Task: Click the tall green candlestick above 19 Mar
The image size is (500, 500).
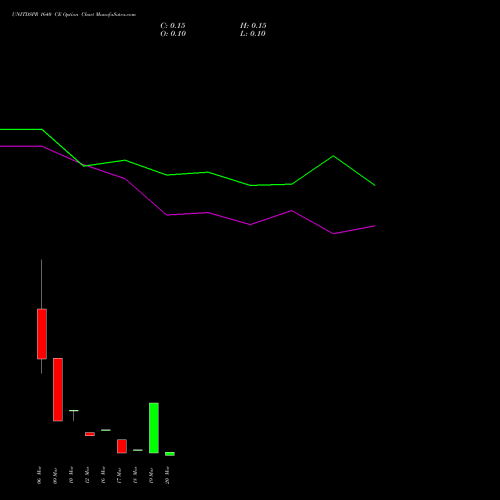Action: (154, 428)
